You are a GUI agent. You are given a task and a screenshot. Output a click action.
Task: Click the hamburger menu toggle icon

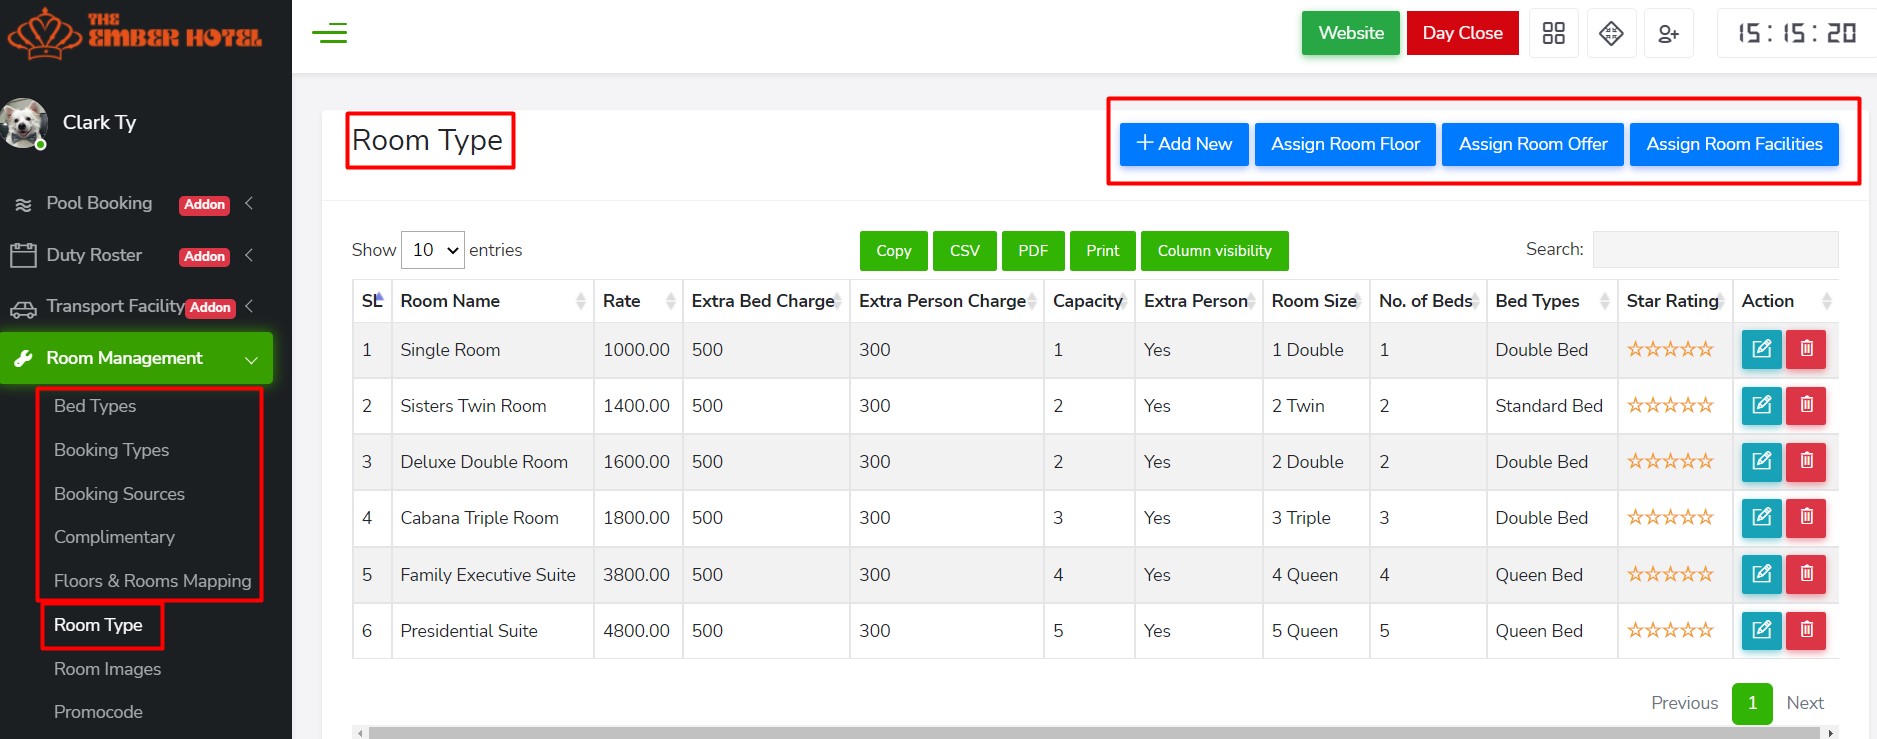[329, 33]
